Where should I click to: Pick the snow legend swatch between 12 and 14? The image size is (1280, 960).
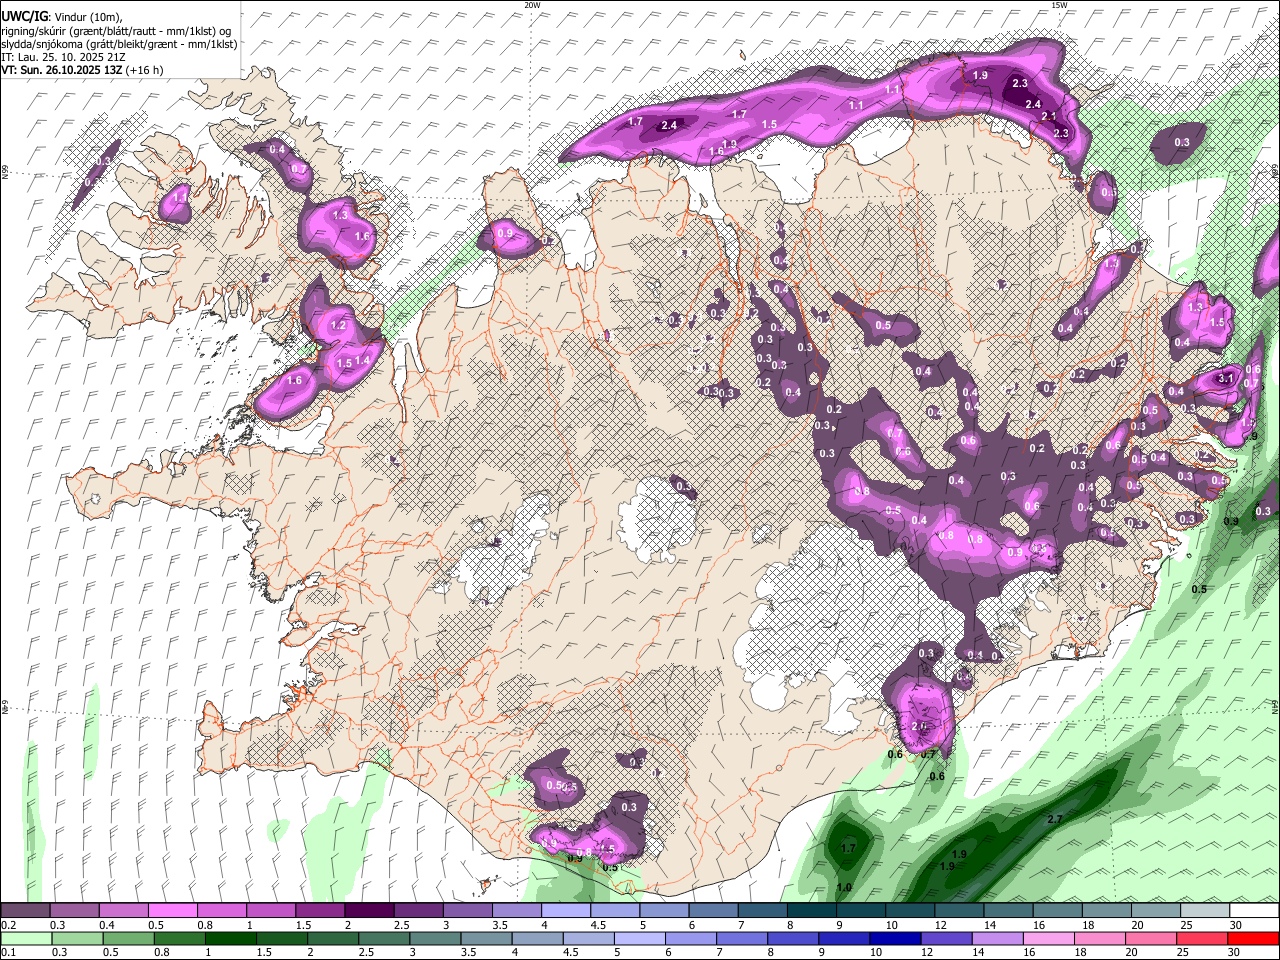coord(959,911)
